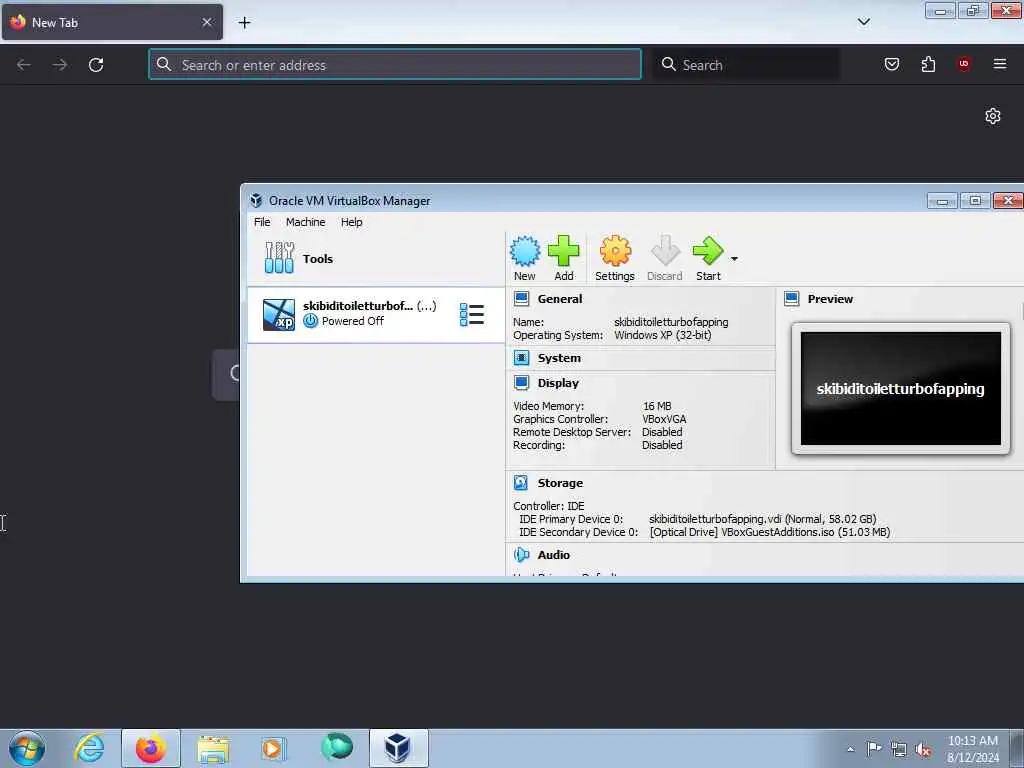Viewport: 1024px width, 768px height.
Task: Click the Firefox taskbar button
Action: point(151,748)
